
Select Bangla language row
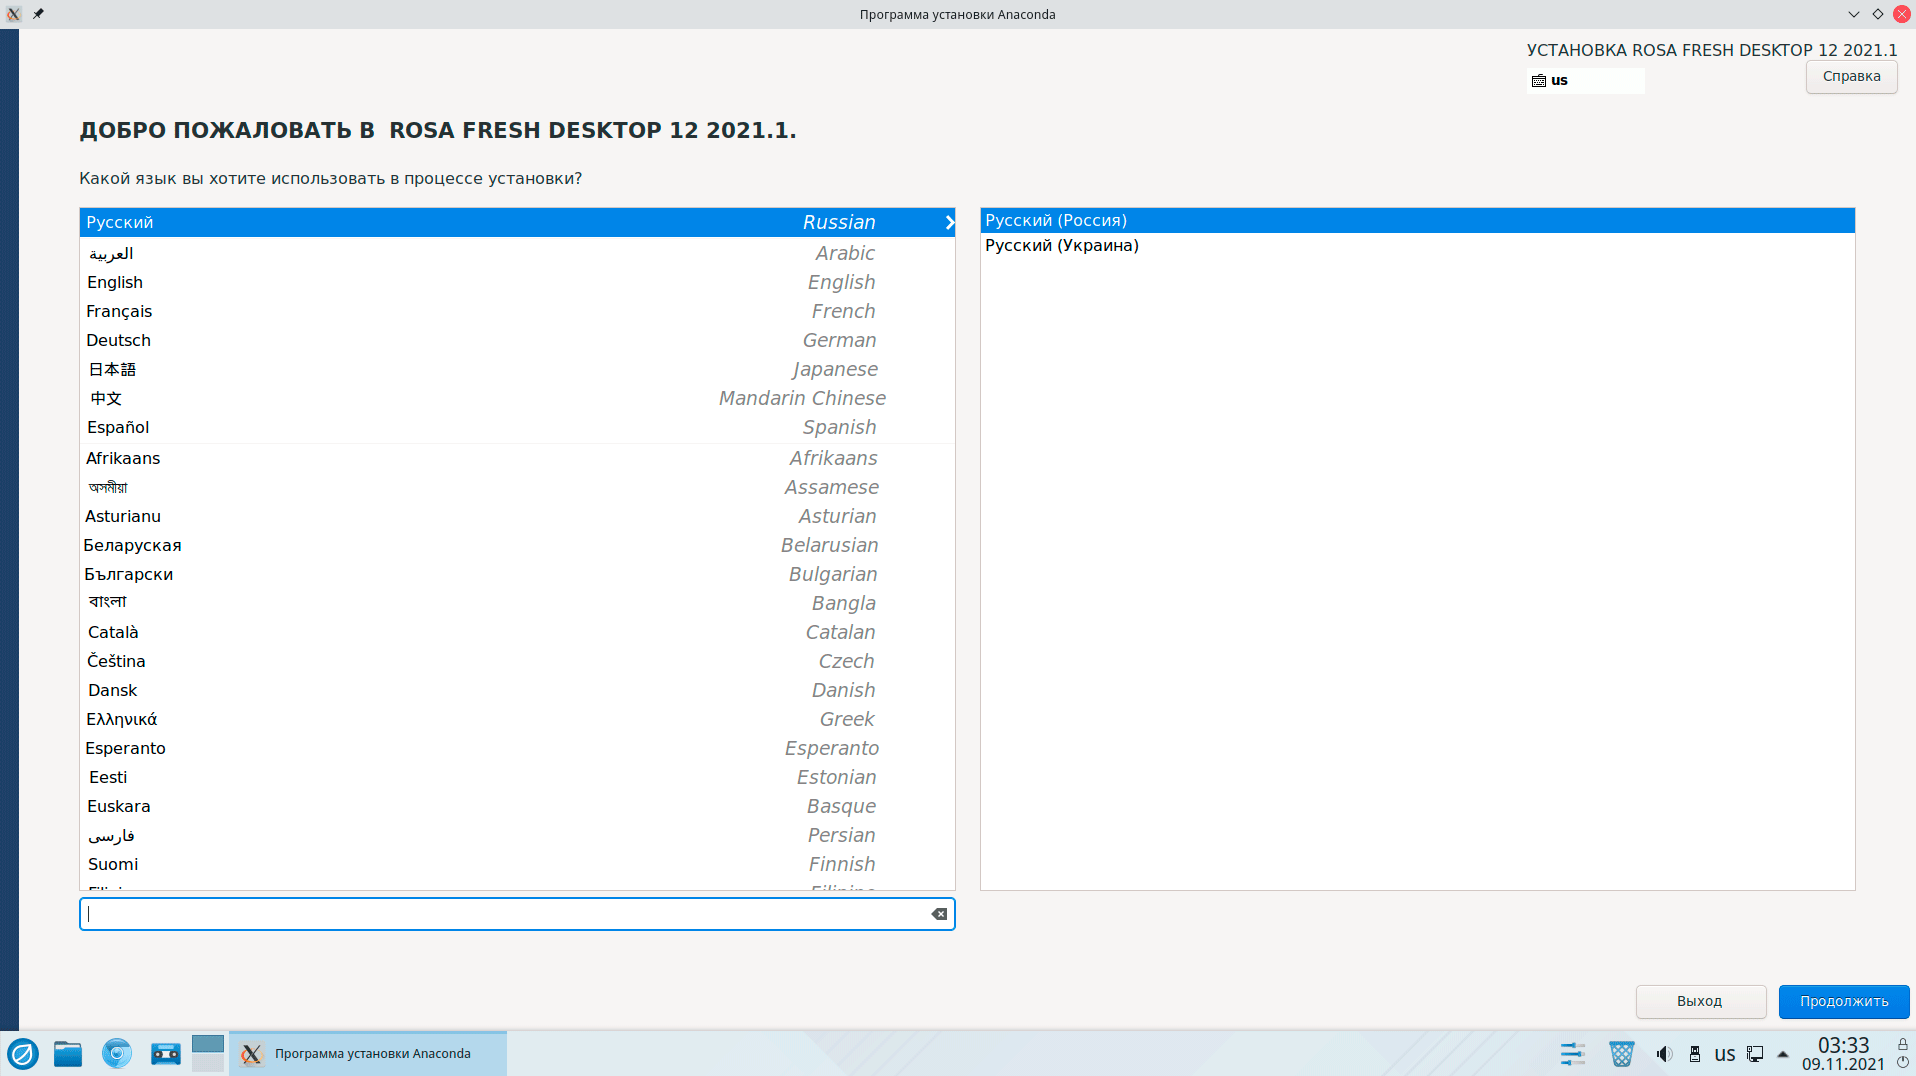[x=517, y=603]
